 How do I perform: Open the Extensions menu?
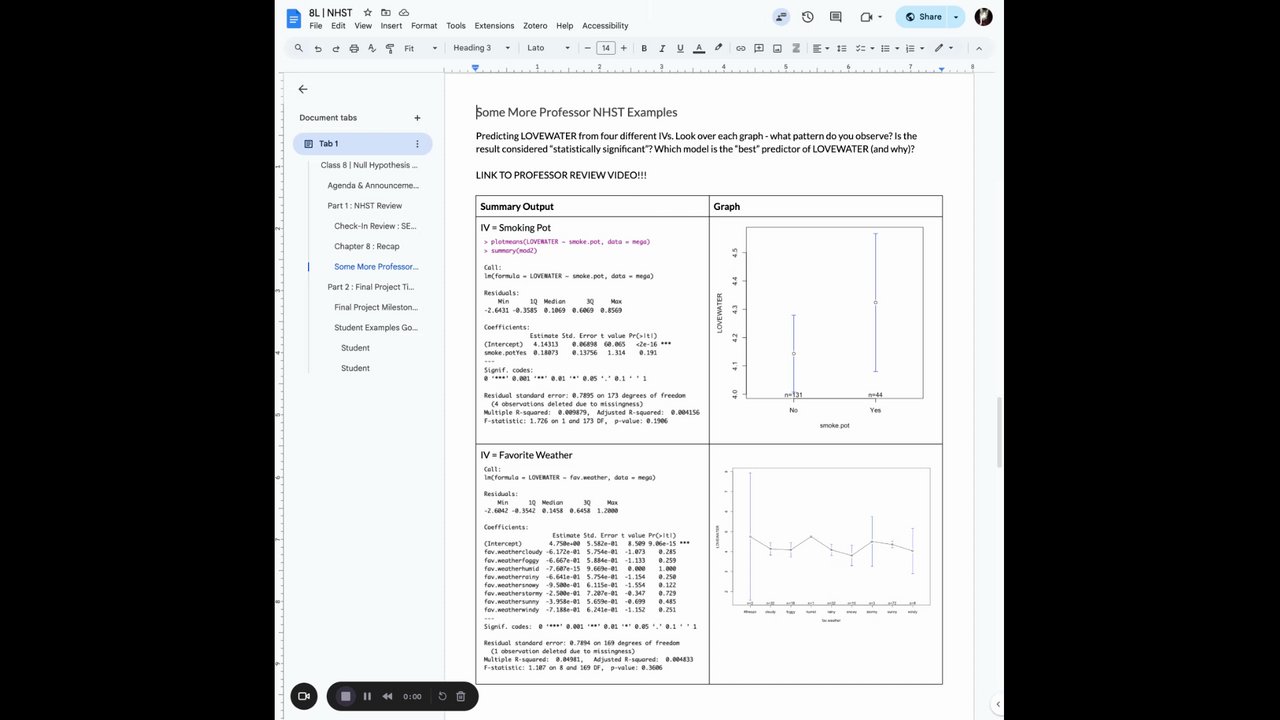pos(494,26)
